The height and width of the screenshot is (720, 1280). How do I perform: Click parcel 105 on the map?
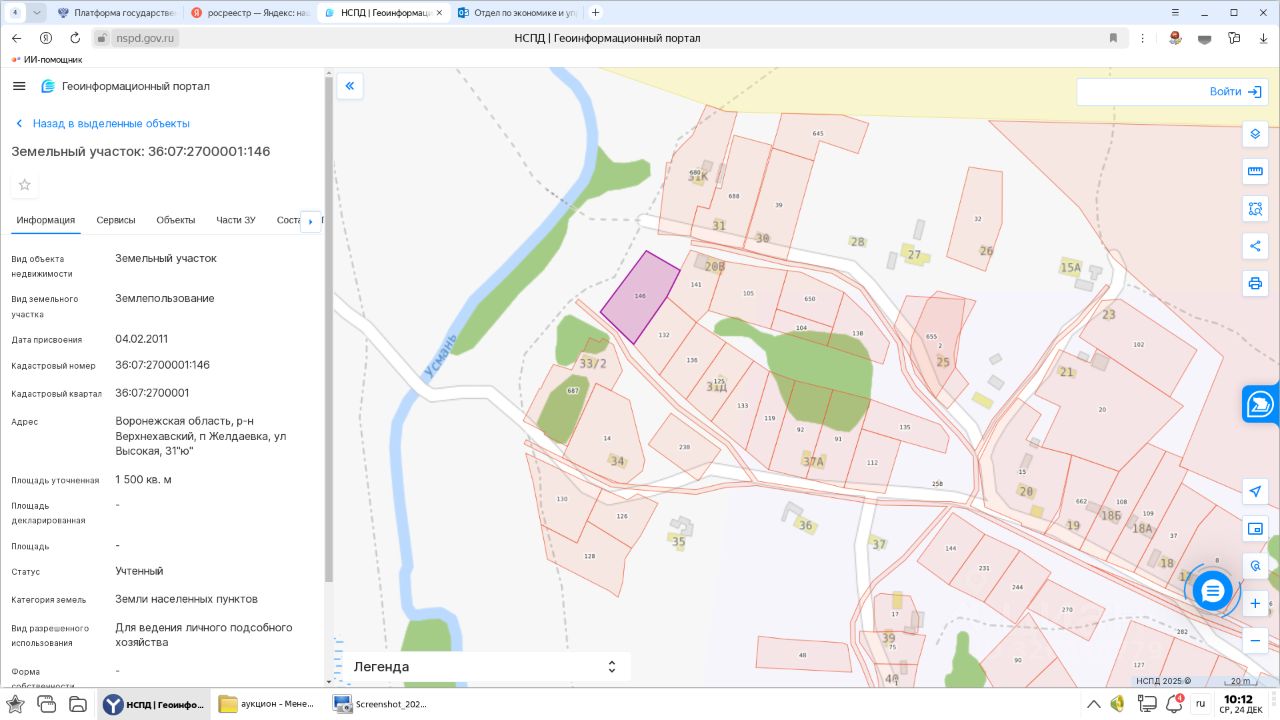point(748,293)
